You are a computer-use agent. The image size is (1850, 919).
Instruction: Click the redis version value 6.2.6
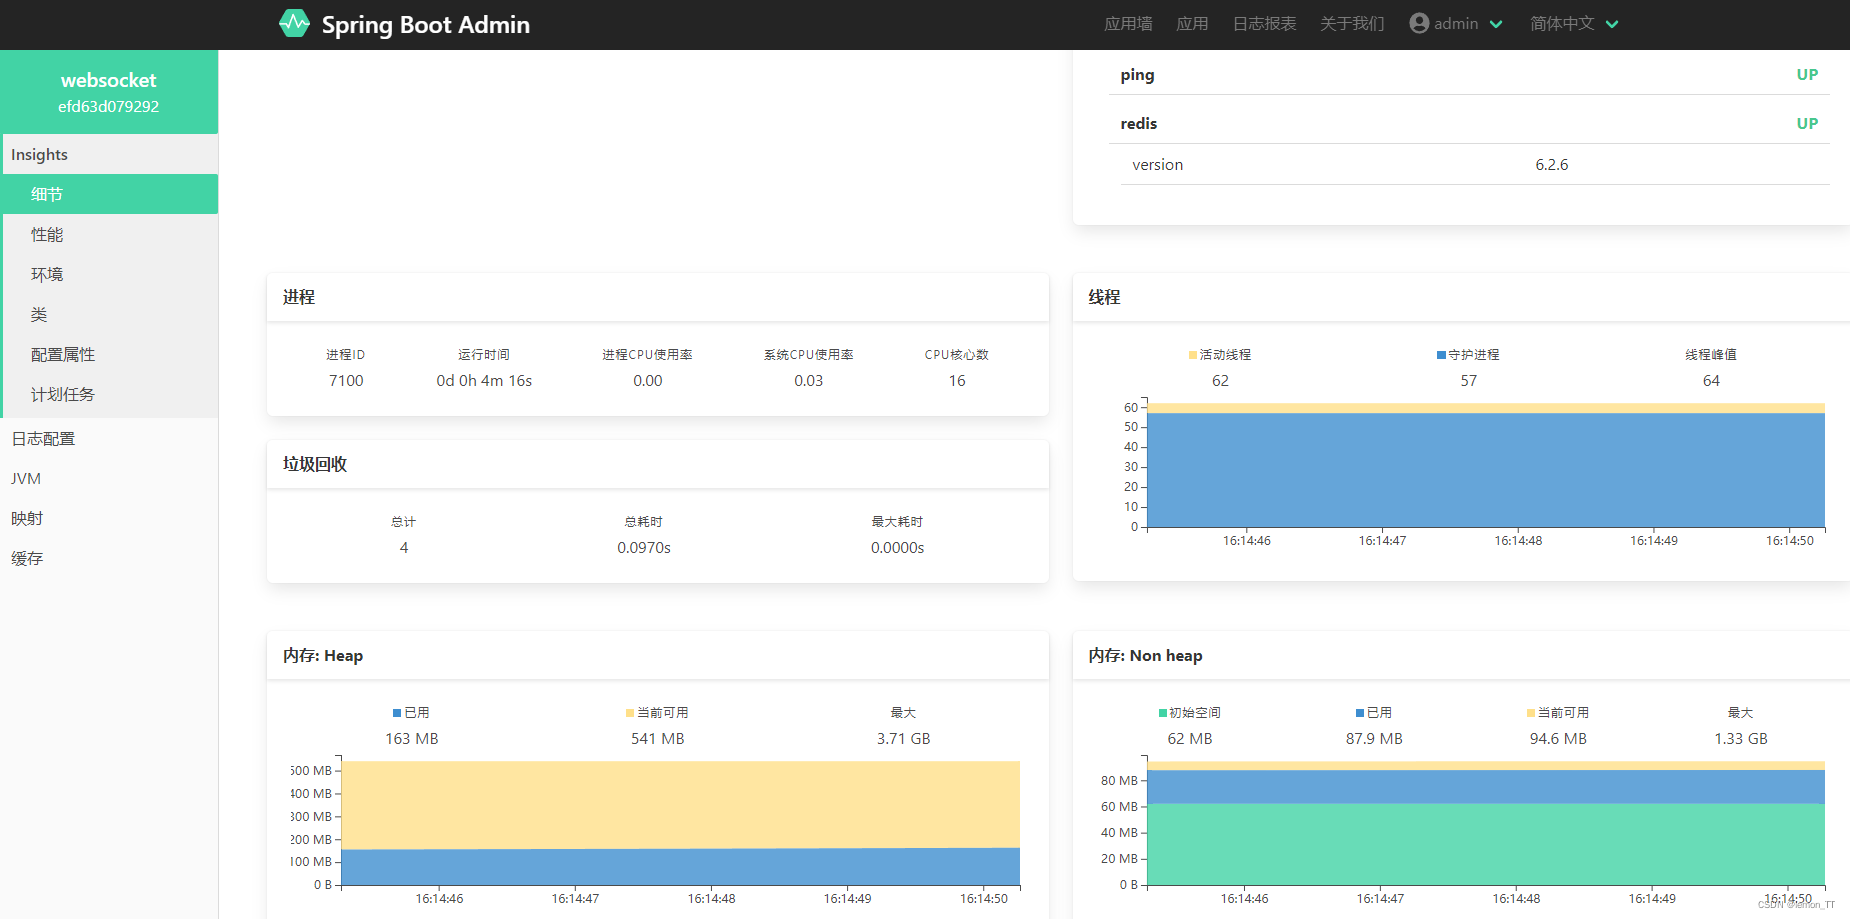[x=1551, y=164]
